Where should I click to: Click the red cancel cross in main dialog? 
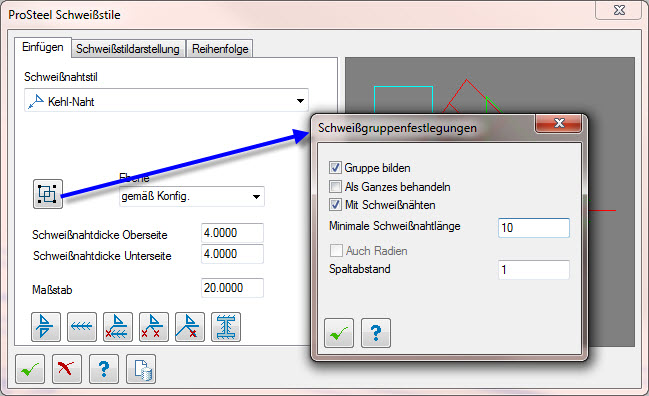(67, 369)
